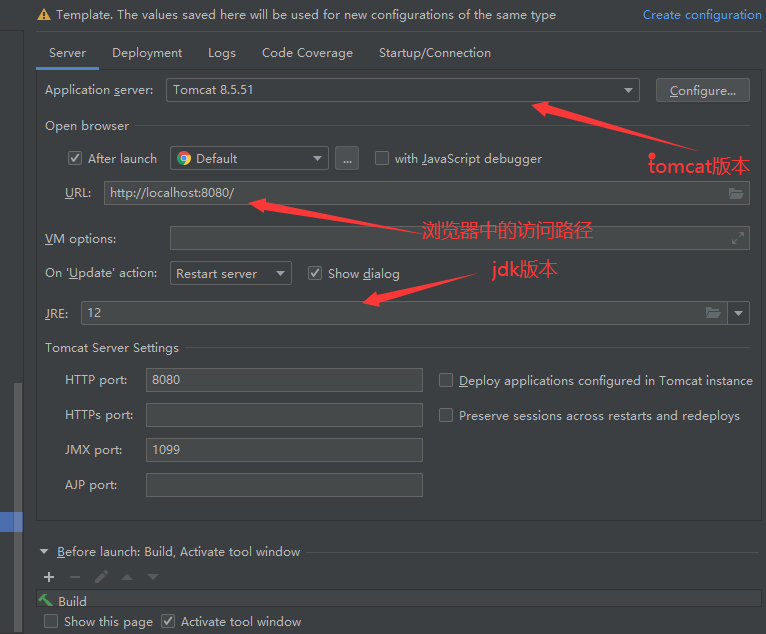Click the Chrome icon in browser dropdown
Screen dimensions: 766x634
[x=184, y=158]
